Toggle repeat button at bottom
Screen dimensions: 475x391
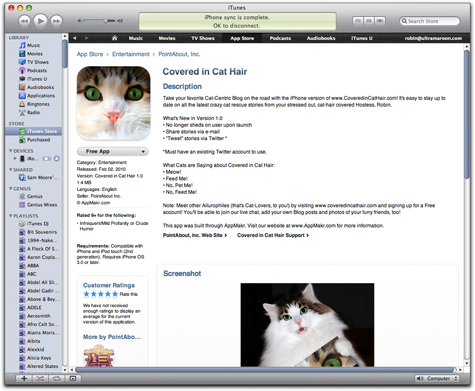tap(56, 378)
